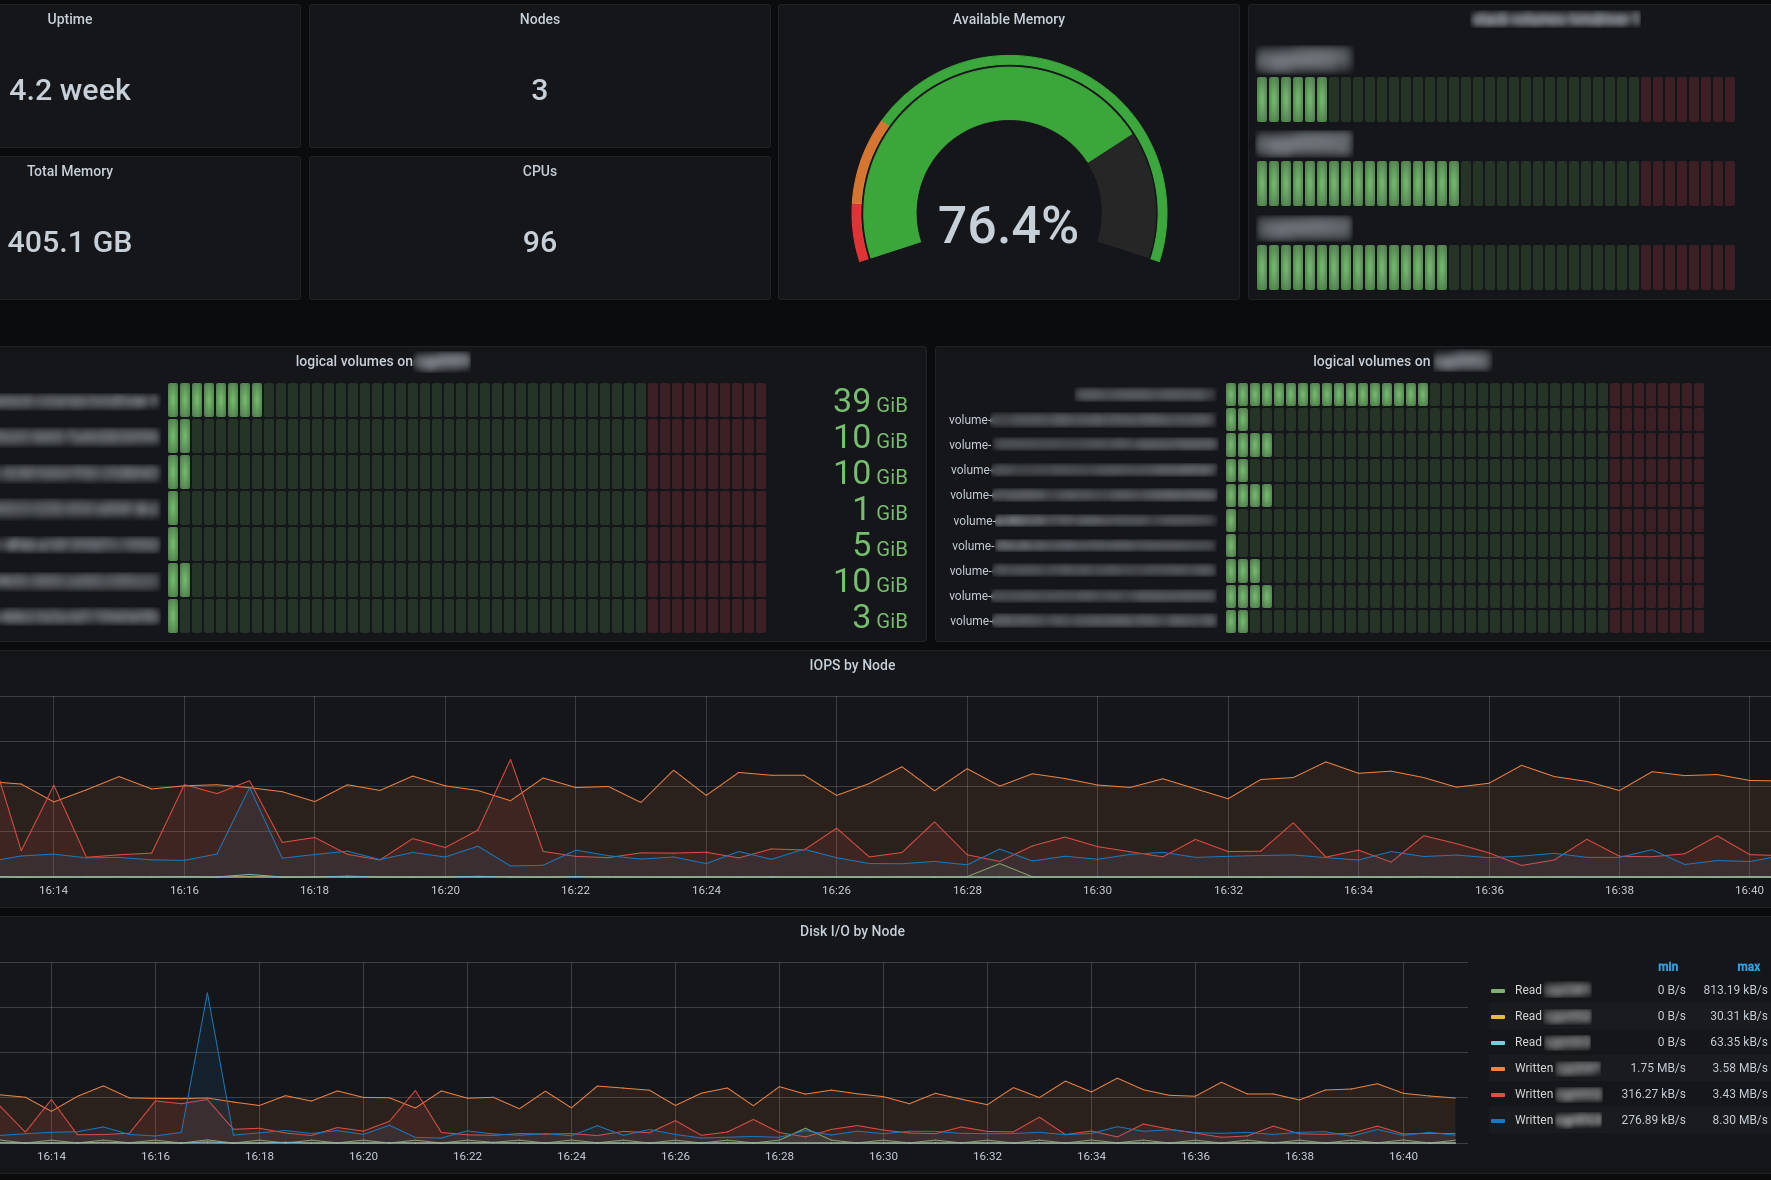The image size is (1771, 1181).
Task: Open the Total Memory panel title menu
Action: point(70,171)
